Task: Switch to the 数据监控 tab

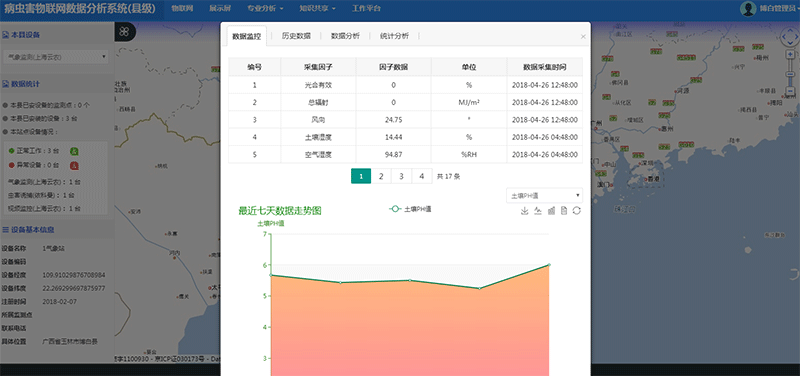Action: click(246, 36)
